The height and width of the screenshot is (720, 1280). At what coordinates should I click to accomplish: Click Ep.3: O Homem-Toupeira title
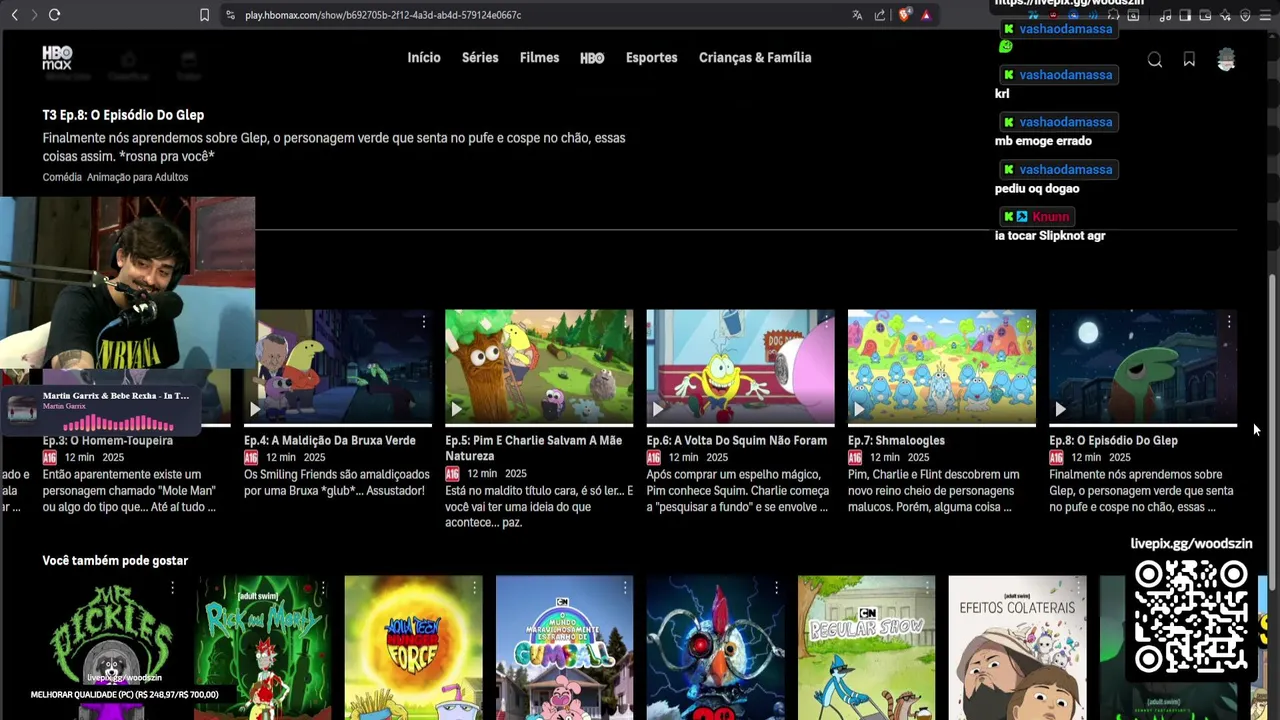click(108, 440)
